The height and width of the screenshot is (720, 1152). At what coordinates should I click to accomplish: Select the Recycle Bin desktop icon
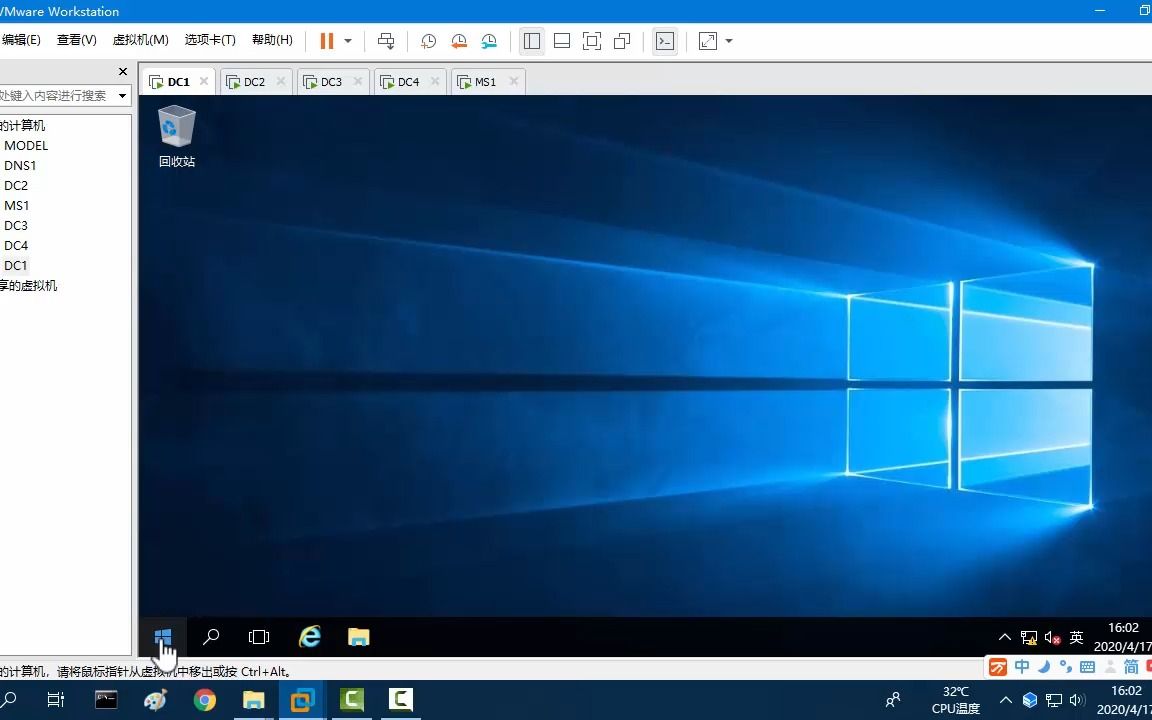pyautogui.click(x=177, y=136)
